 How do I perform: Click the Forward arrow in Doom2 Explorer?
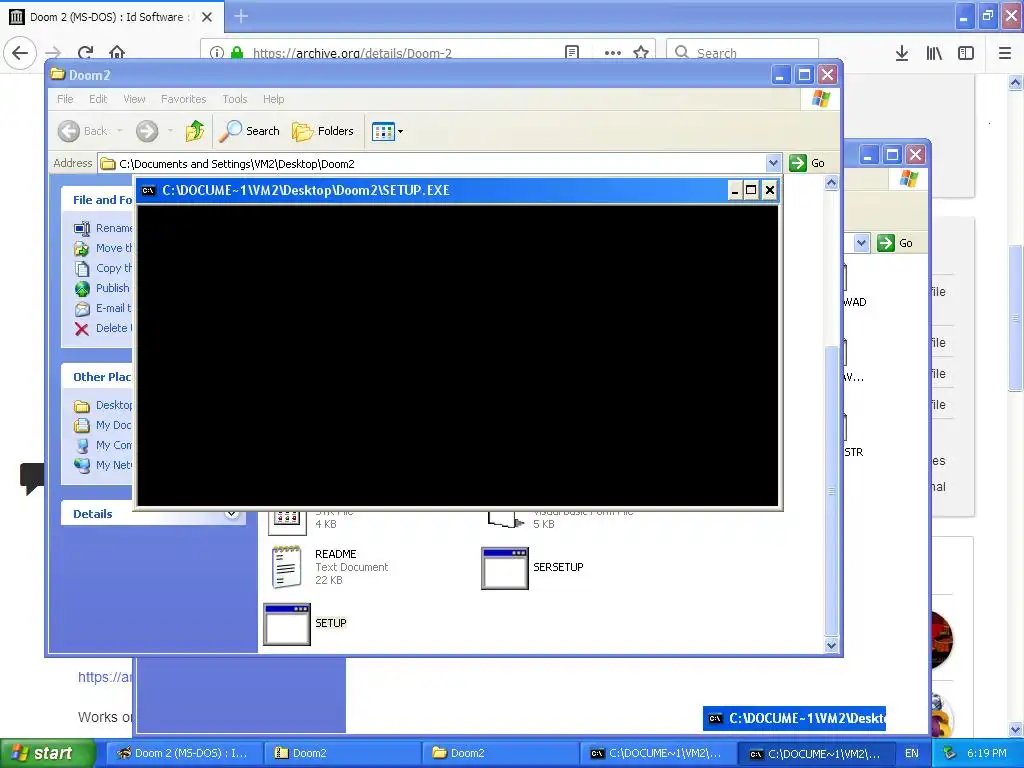[147, 131]
